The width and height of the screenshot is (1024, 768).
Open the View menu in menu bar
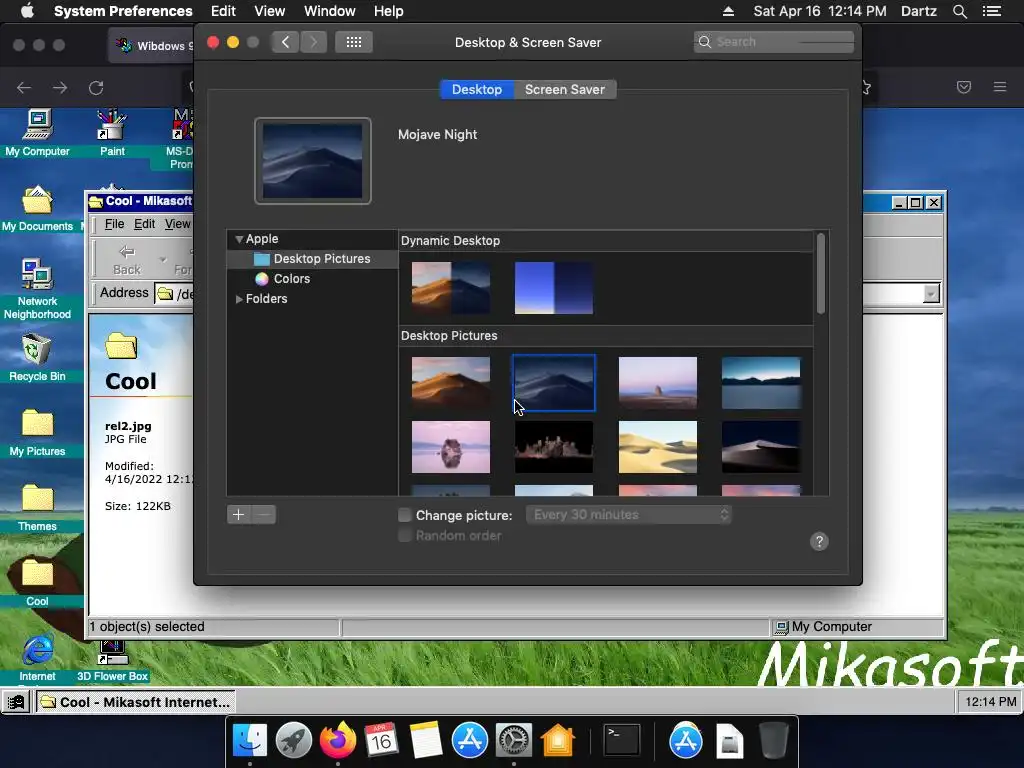click(x=270, y=11)
